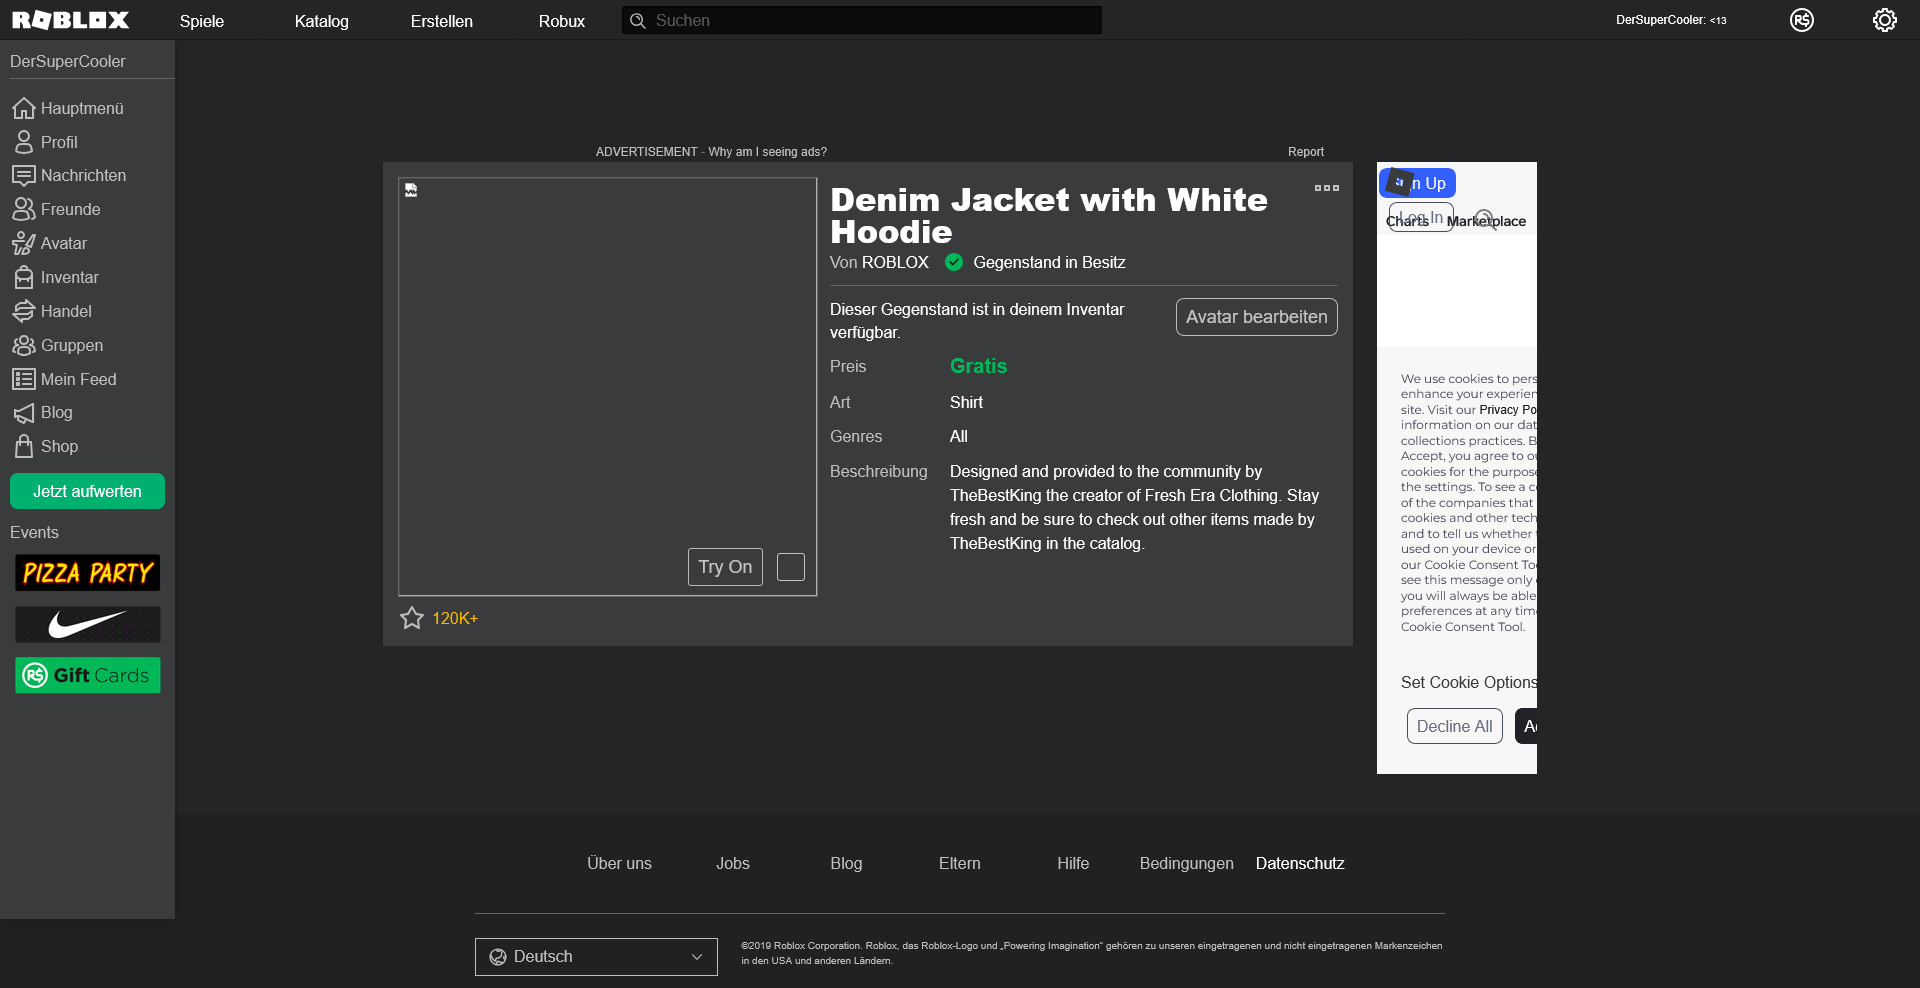This screenshot has width=1920, height=988.
Task: Open Inventar from the sidebar
Action: pyautogui.click(x=69, y=277)
